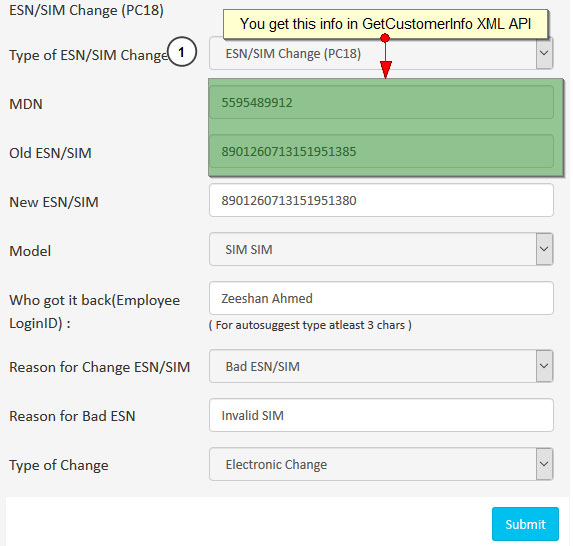This screenshot has height=546, width=573.
Task: Open the Type of ESN/SIM Change dropdown arrow
Action: (x=544, y=53)
